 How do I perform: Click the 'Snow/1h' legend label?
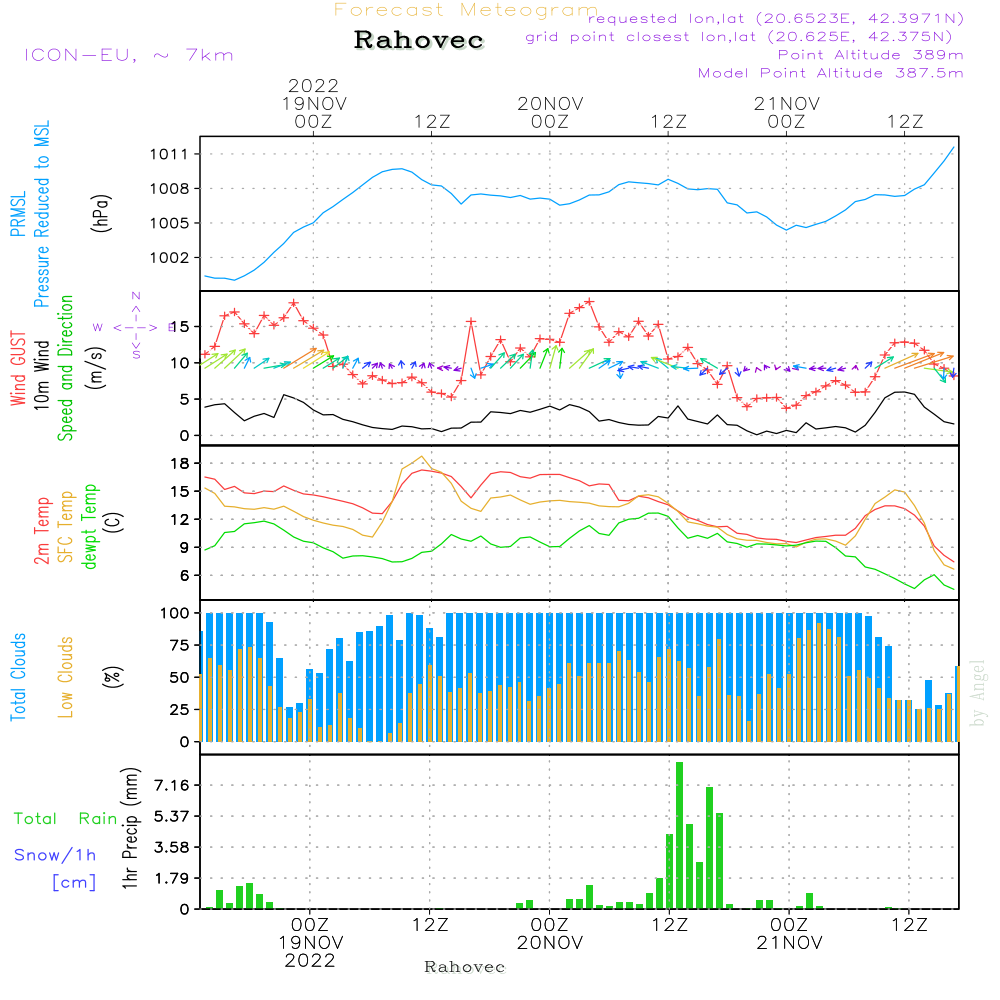pos(55,855)
